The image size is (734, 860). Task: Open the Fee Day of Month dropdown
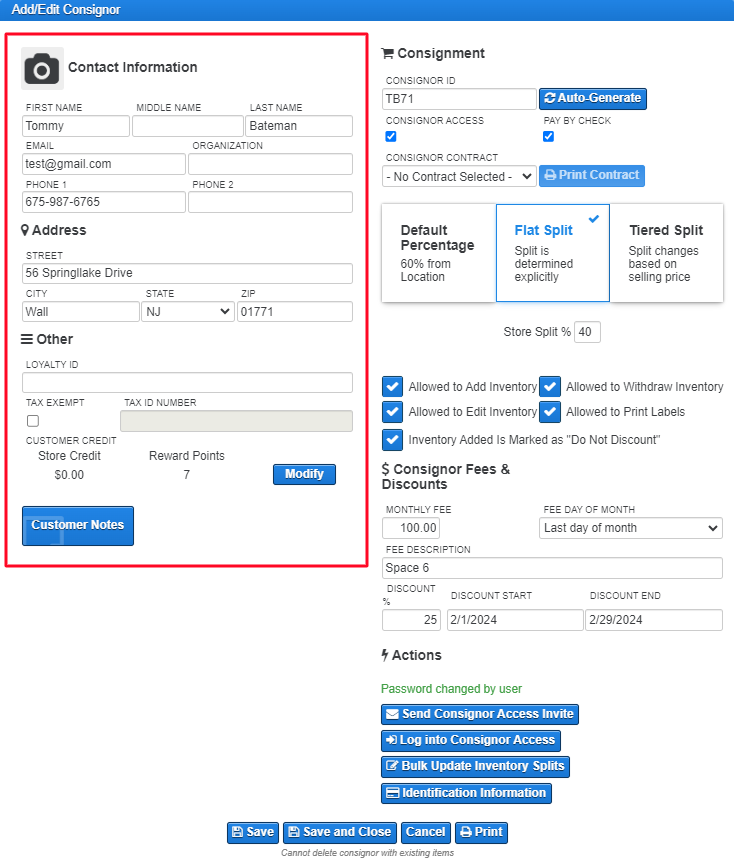[x=630, y=528]
